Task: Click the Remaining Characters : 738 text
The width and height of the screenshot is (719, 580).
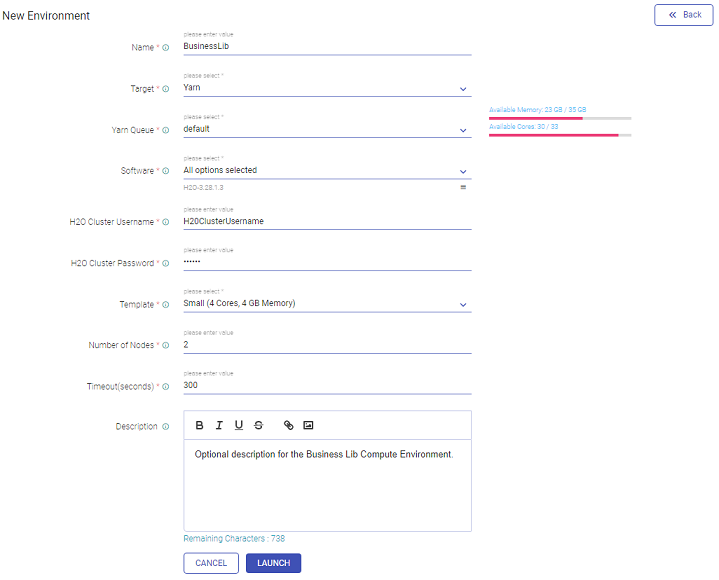Action: 234,539
